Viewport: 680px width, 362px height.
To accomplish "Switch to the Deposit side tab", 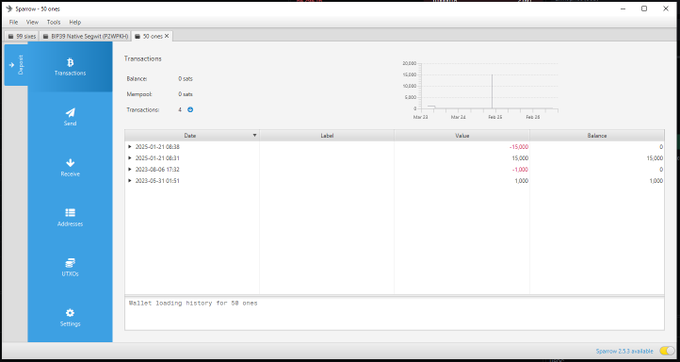I will (x=16, y=65).
